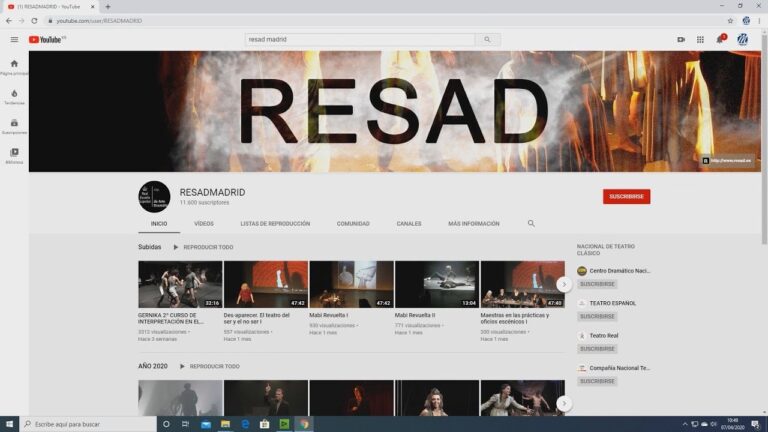The image size is (768, 432).
Task: Subscribe to Centro Dramático Nacional
Action: (x=597, y=284)
